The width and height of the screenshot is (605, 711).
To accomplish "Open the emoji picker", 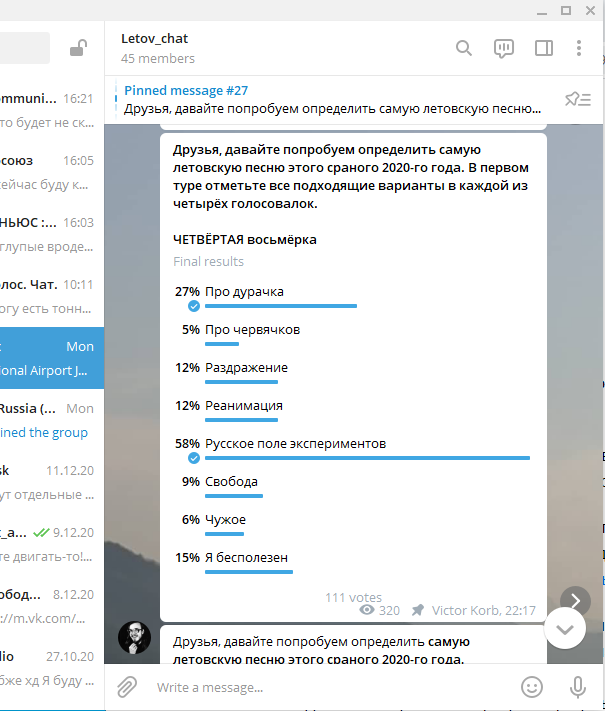I will 532,687.
